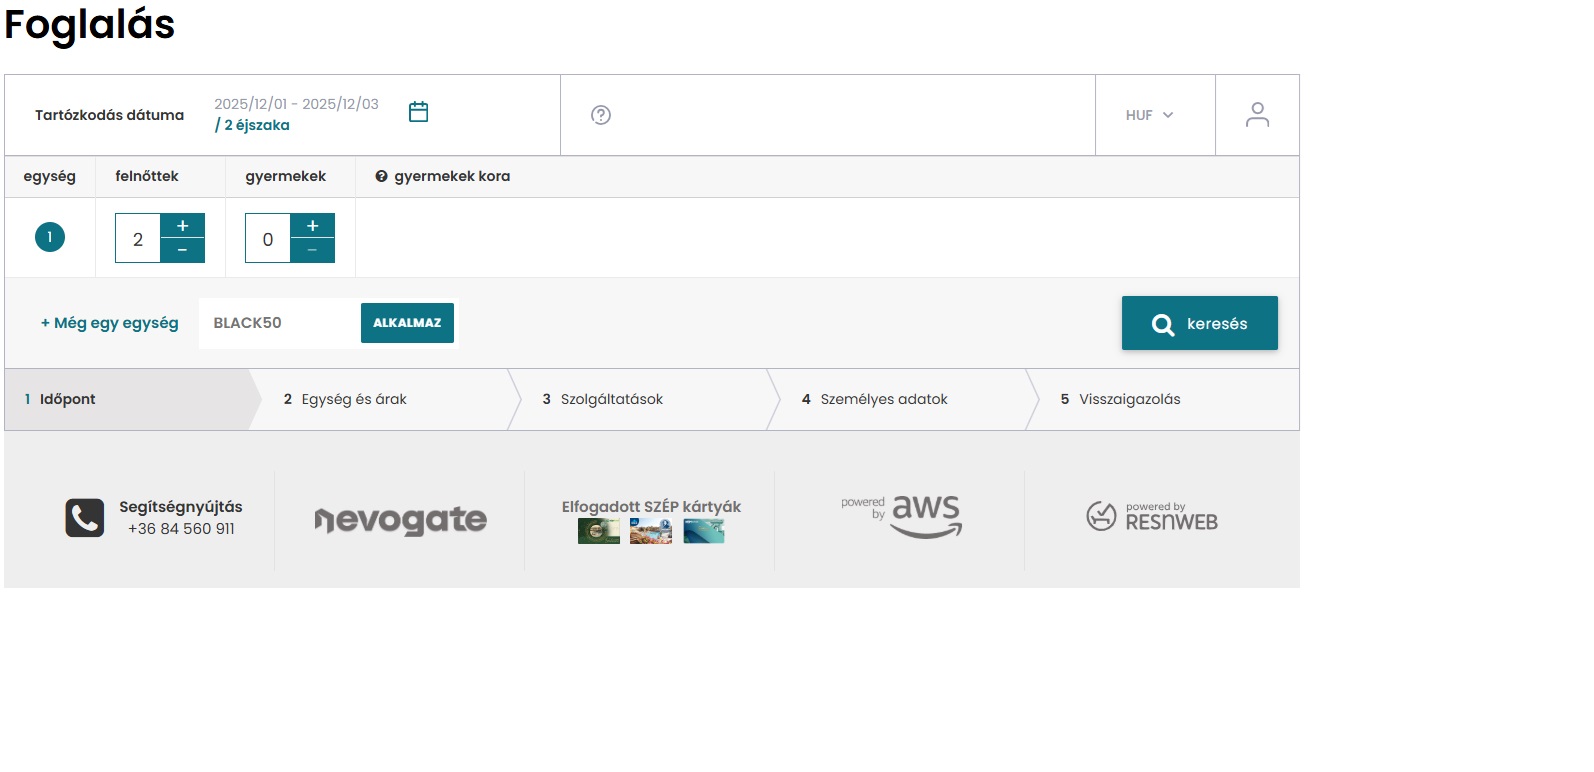Click the gyermekek kora info icon
Screen dimensions: 1594x772
(x=381, y=177)
